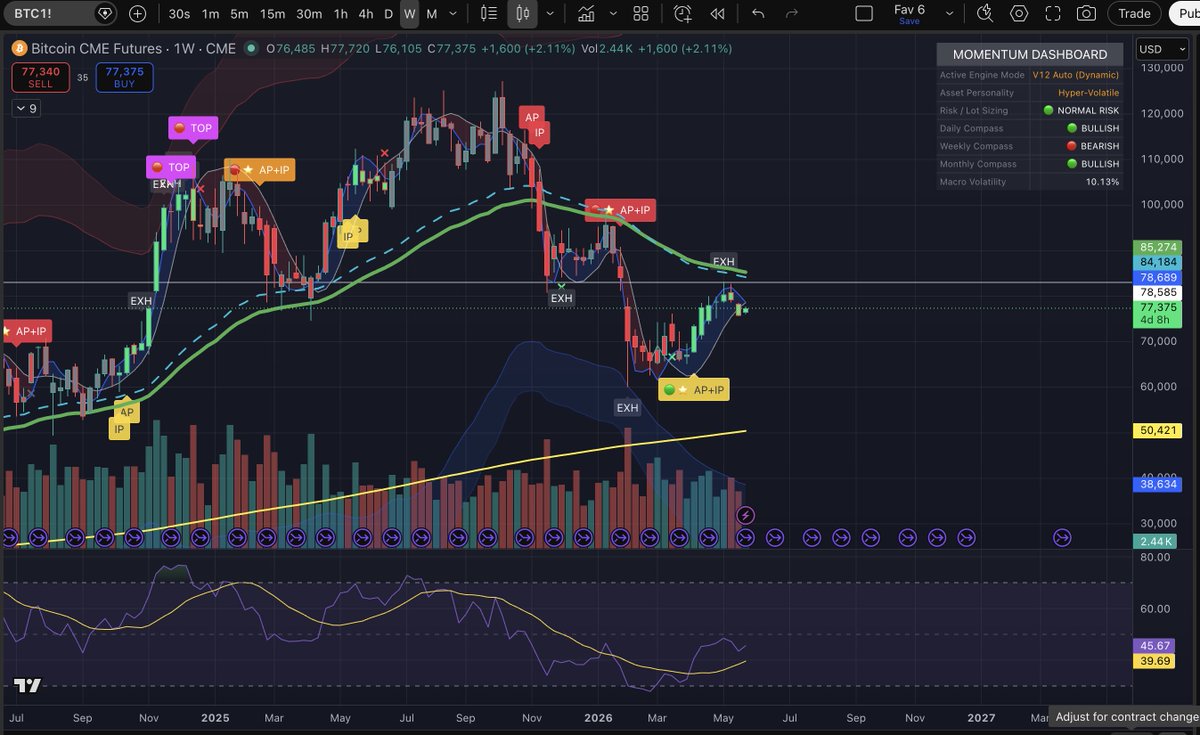Click the MOMENTUM DASHBOARD header
The width and height of the screenshot is (1200, 735).
tap(1030, 54)
